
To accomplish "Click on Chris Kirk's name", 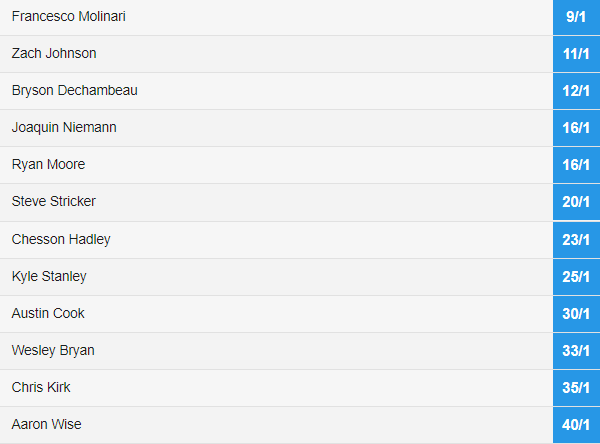I will point(41,387).
